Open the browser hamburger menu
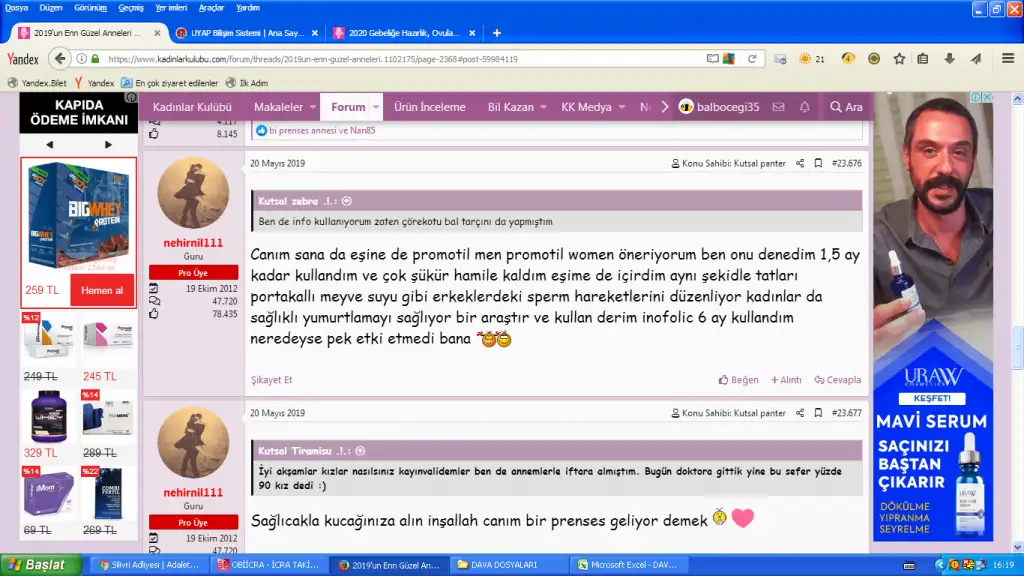Screen dimensions: 1024x576 click(1008, 59)
